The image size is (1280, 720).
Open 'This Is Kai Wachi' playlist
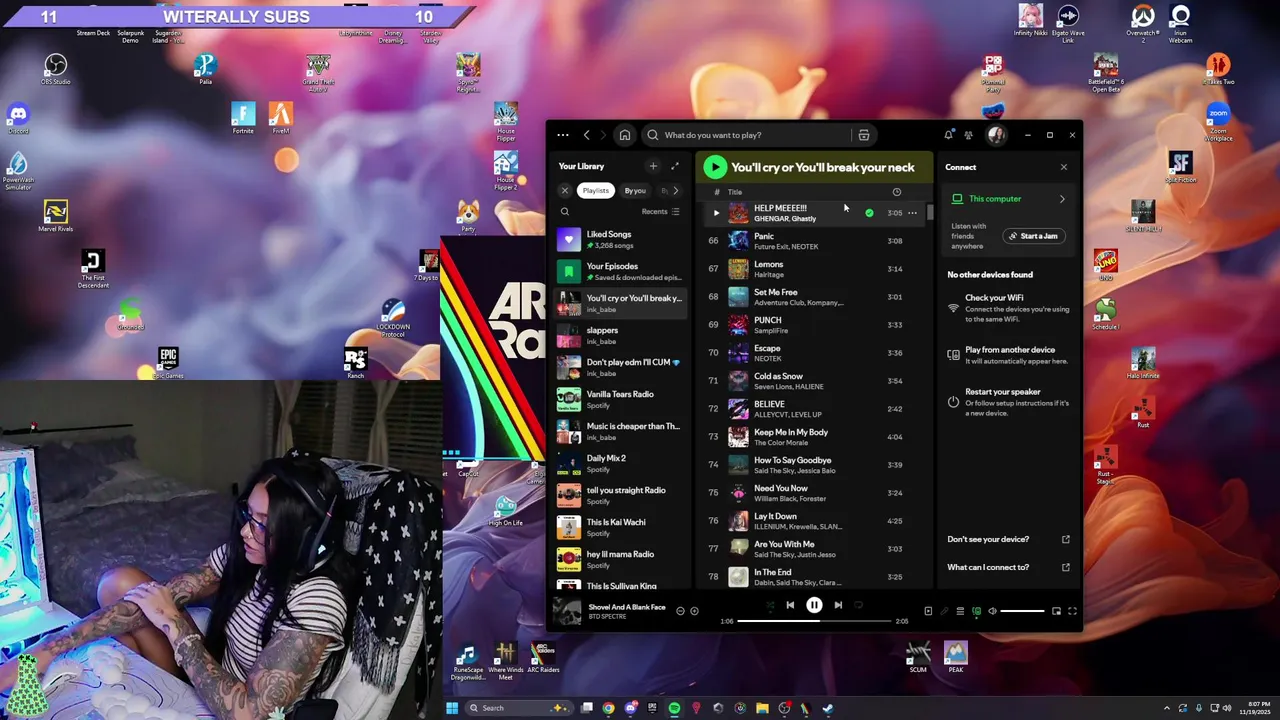620,528
